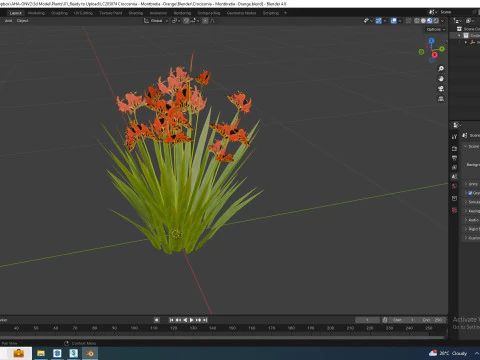Jump to the first frame
This screenshot has width=480, height=360.
171,320
